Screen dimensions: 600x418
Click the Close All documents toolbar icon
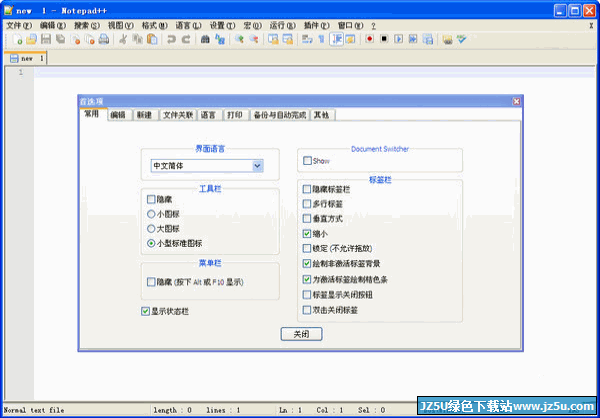coord(90,39)
